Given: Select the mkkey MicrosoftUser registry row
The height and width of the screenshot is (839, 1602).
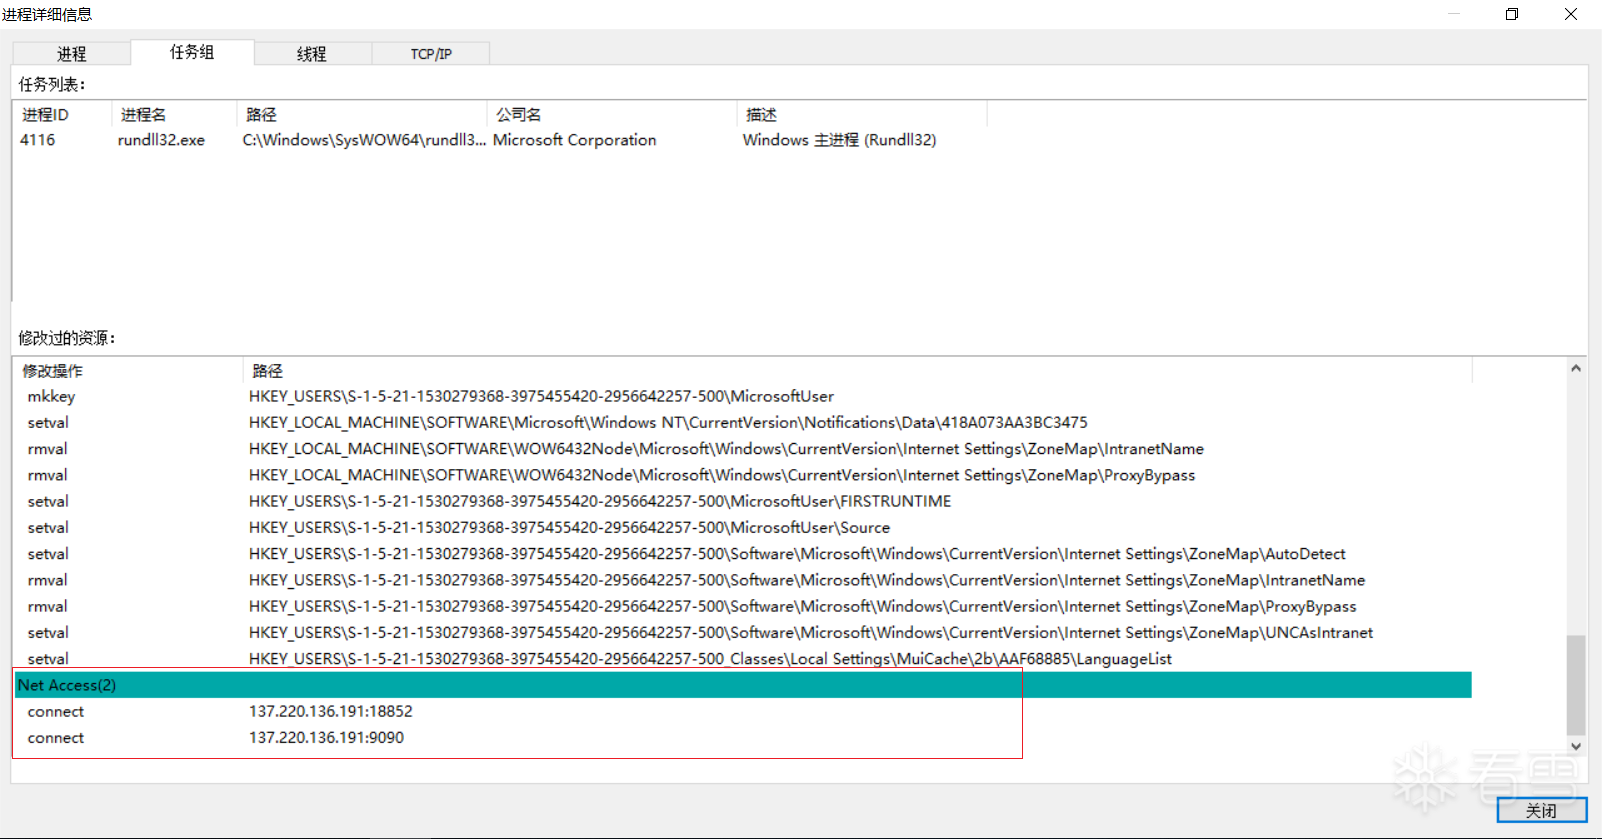Looking at the screenshot, I should click(540, 397).
